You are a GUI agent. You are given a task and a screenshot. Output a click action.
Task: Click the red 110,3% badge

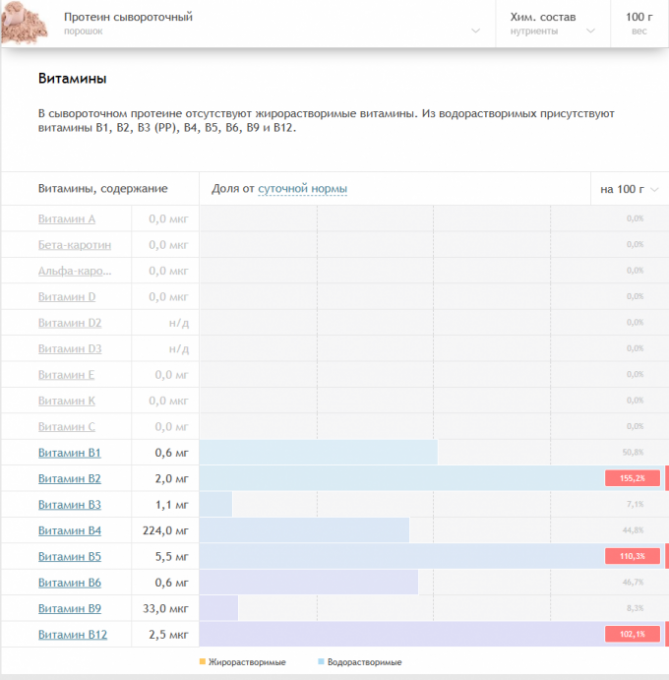(631, 556)
